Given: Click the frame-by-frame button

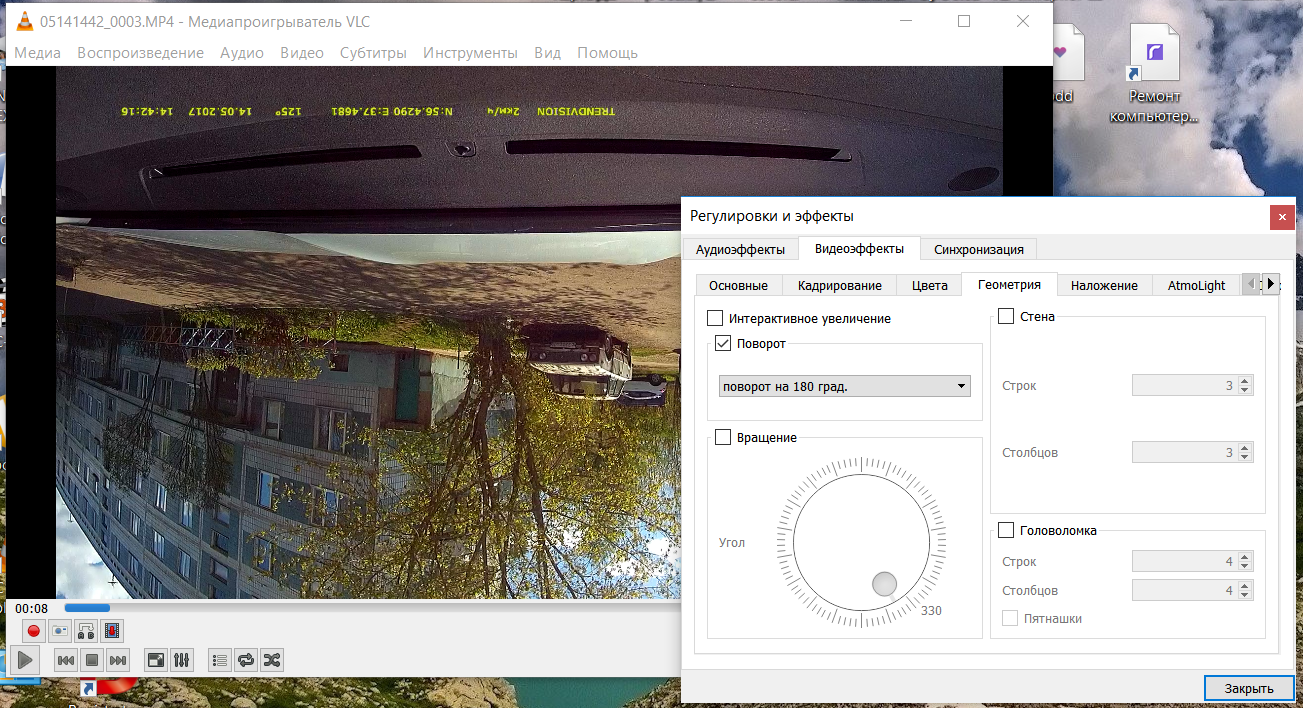Looking at the screenshot, I should [x=112, y=631].
